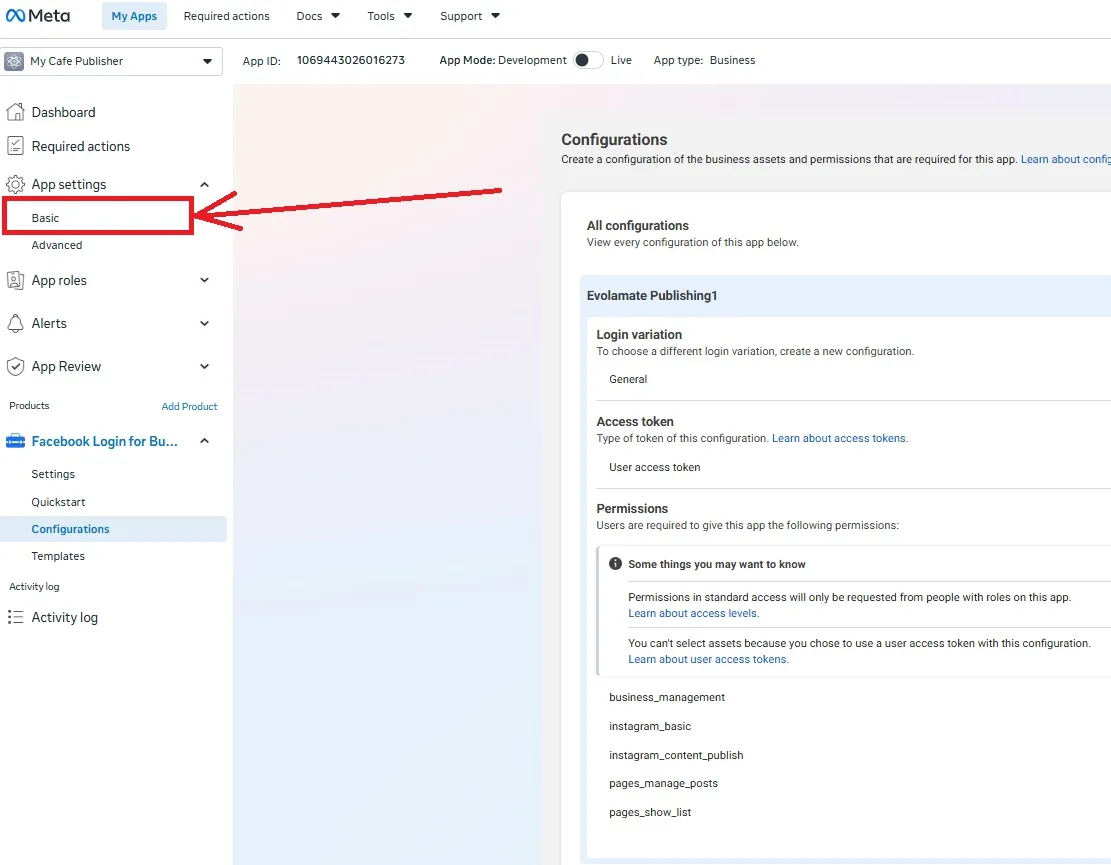The image size is (1111, 865).
Task: Collapse the Facebook Login for Business chevron
Action: pyautogui.click(x=204, y=441)
